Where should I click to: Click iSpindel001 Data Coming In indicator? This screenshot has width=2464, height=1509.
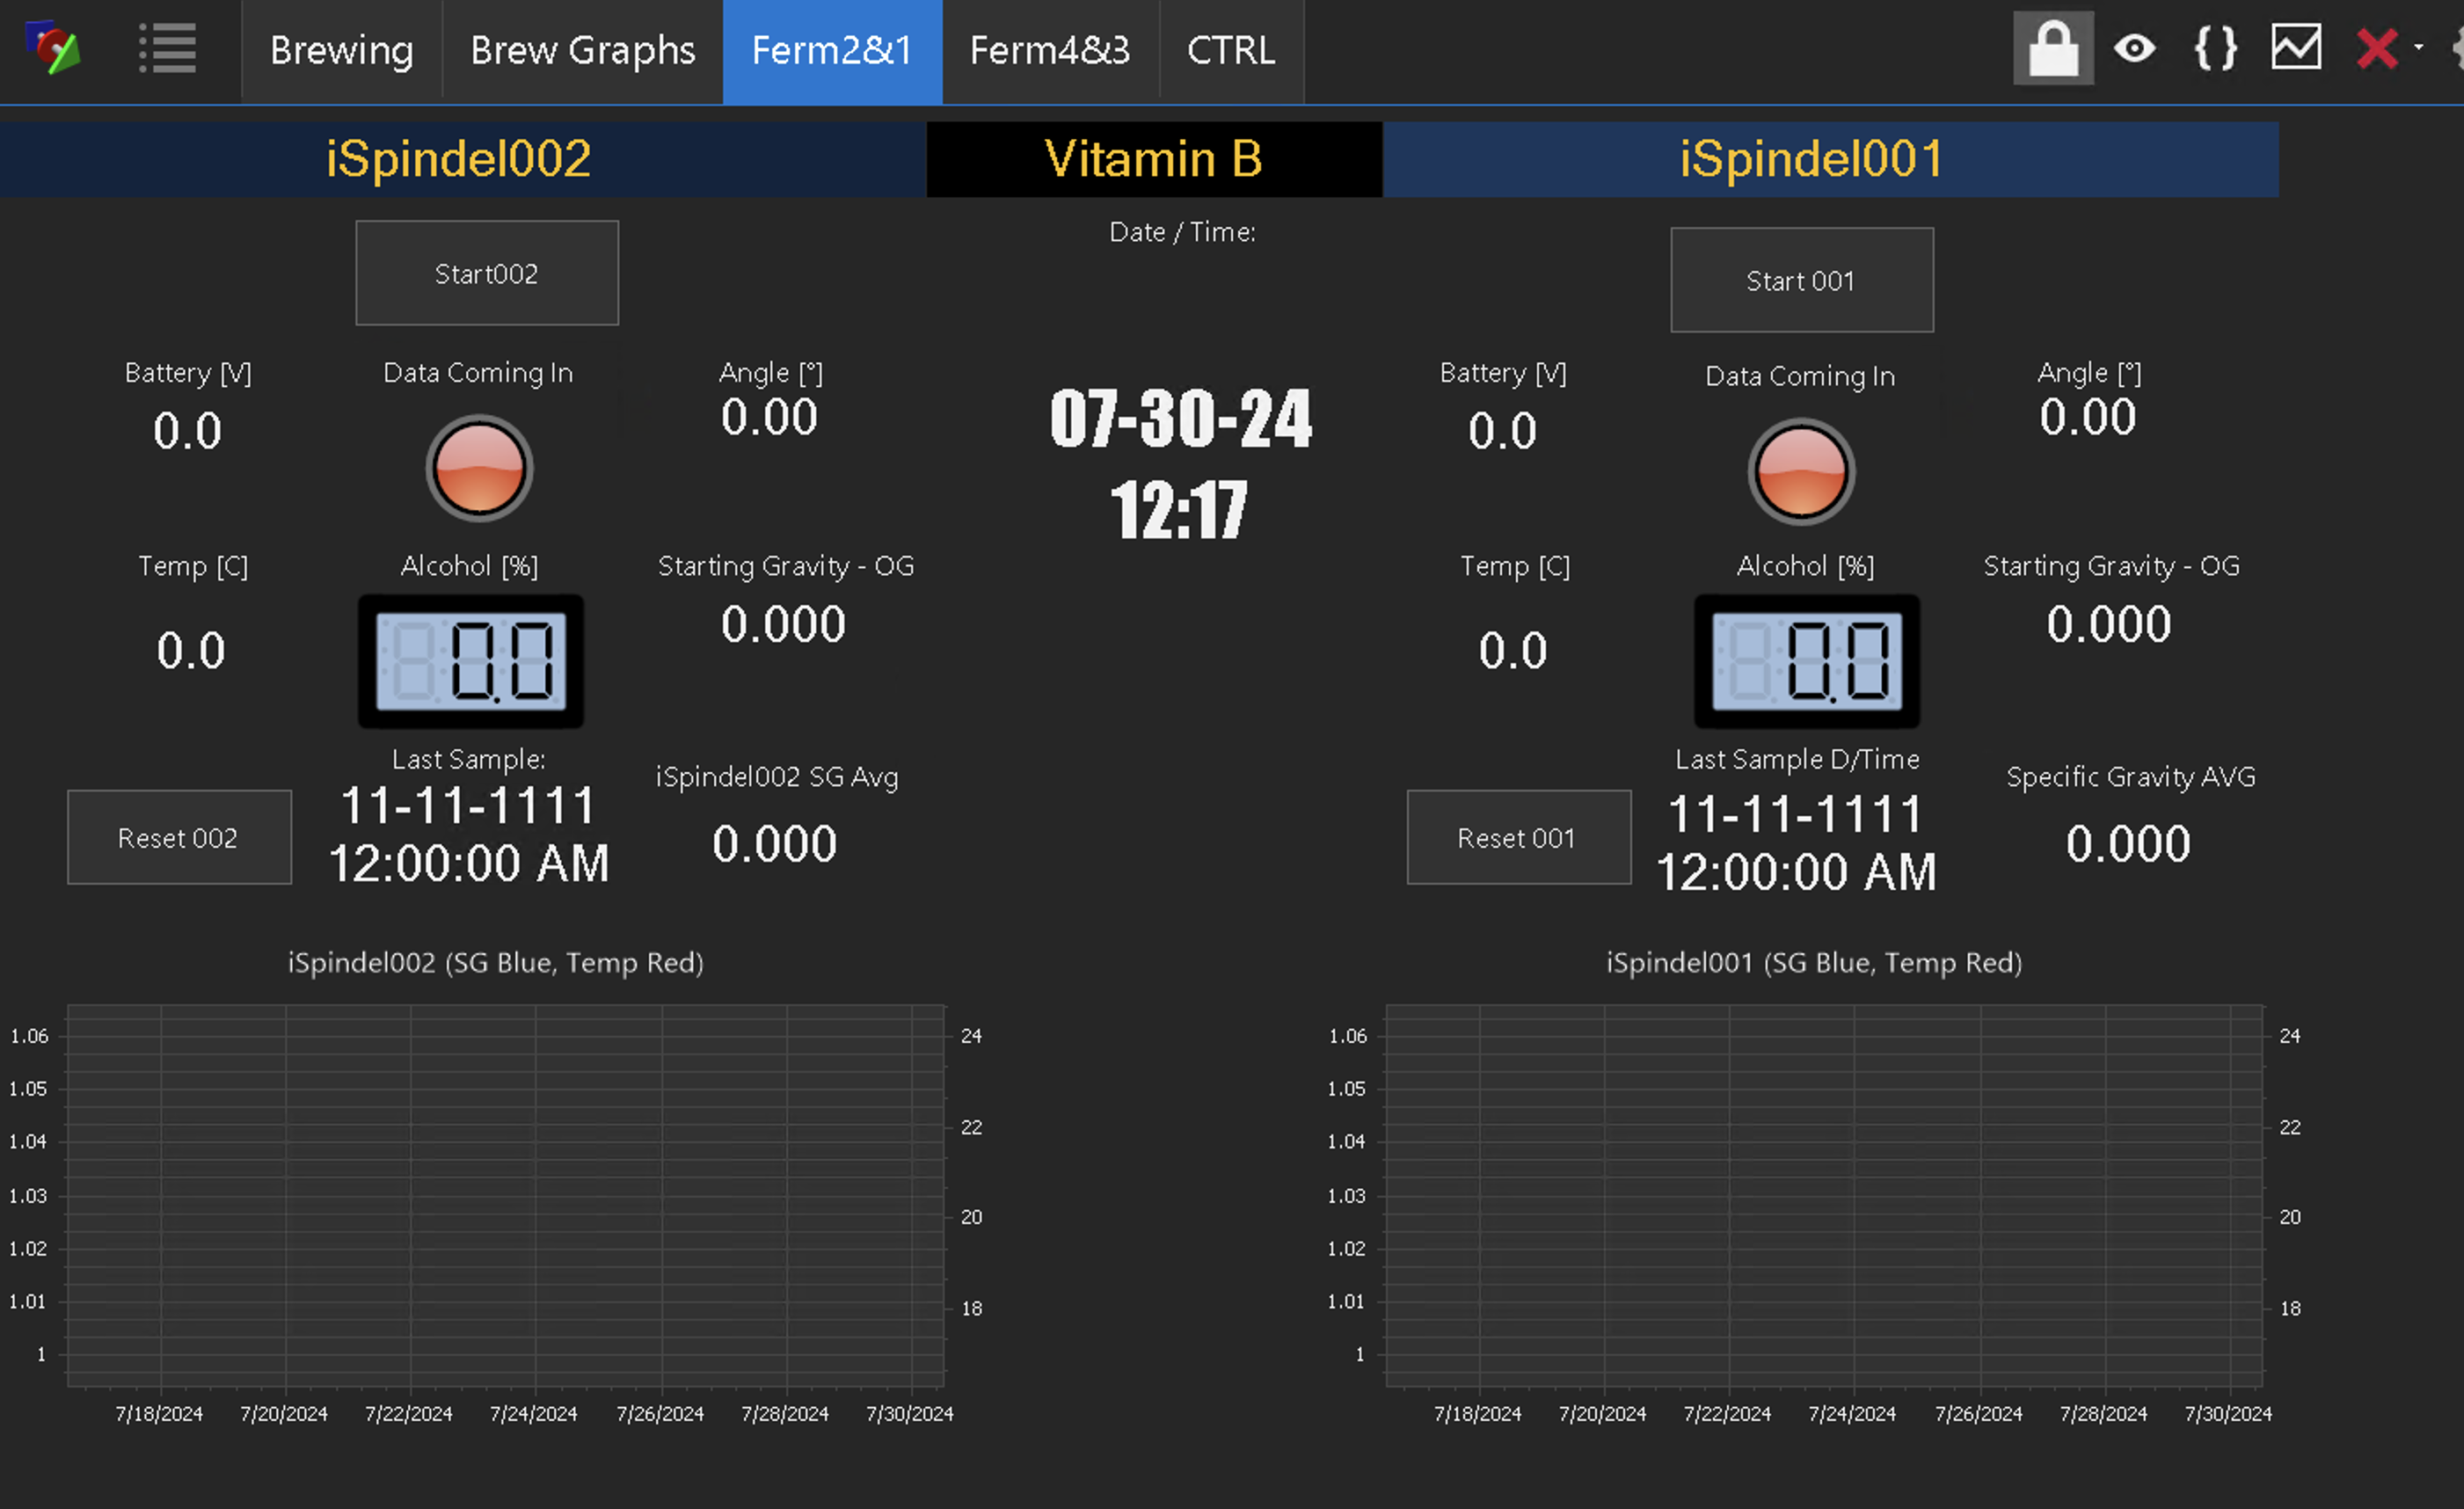[x=1801, y=472]
